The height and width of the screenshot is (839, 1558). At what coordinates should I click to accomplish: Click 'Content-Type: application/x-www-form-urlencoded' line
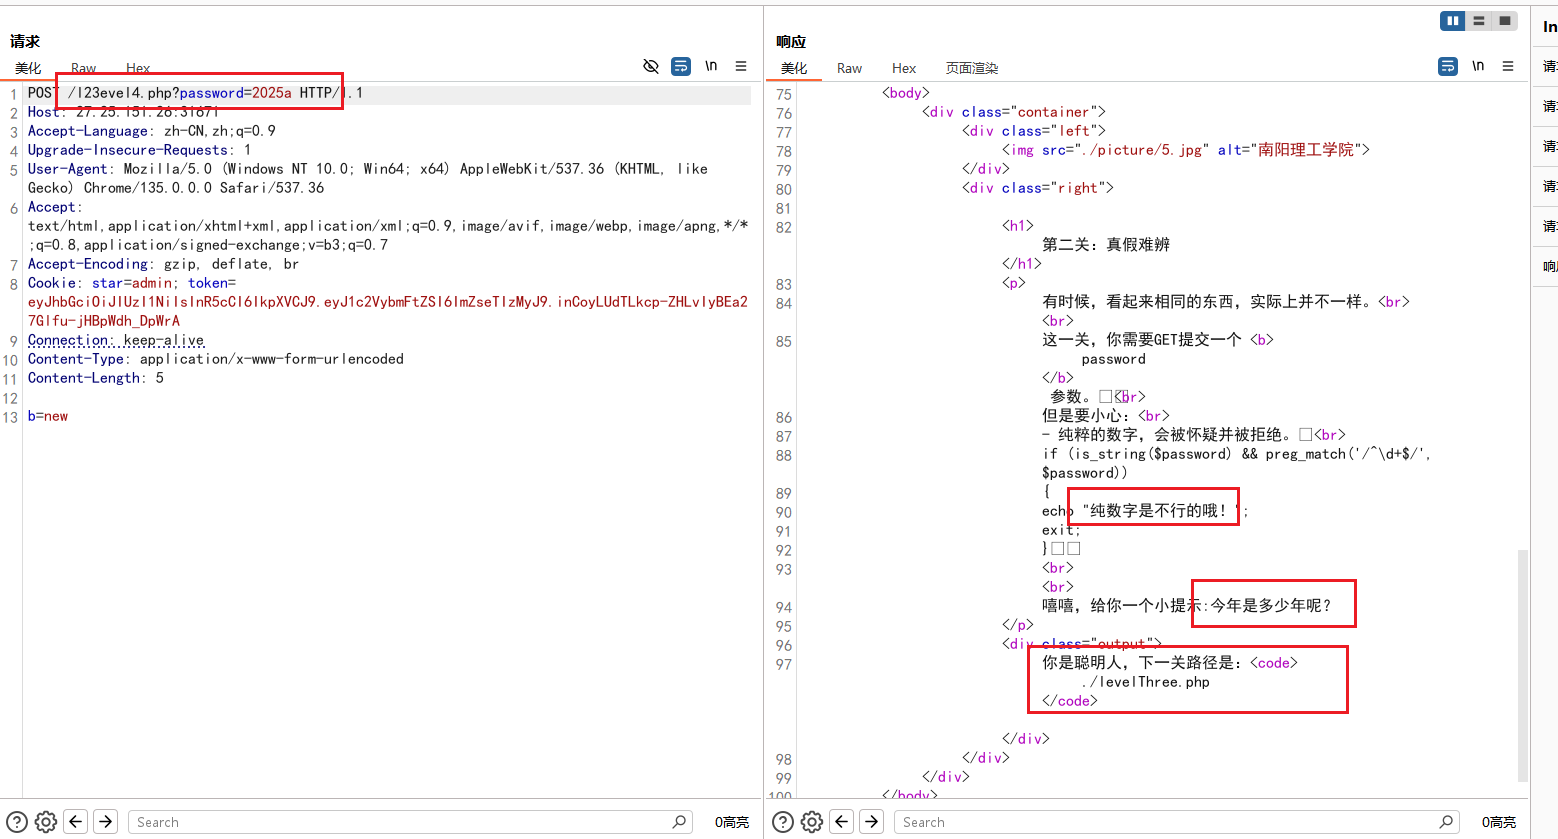click(216, 359)
